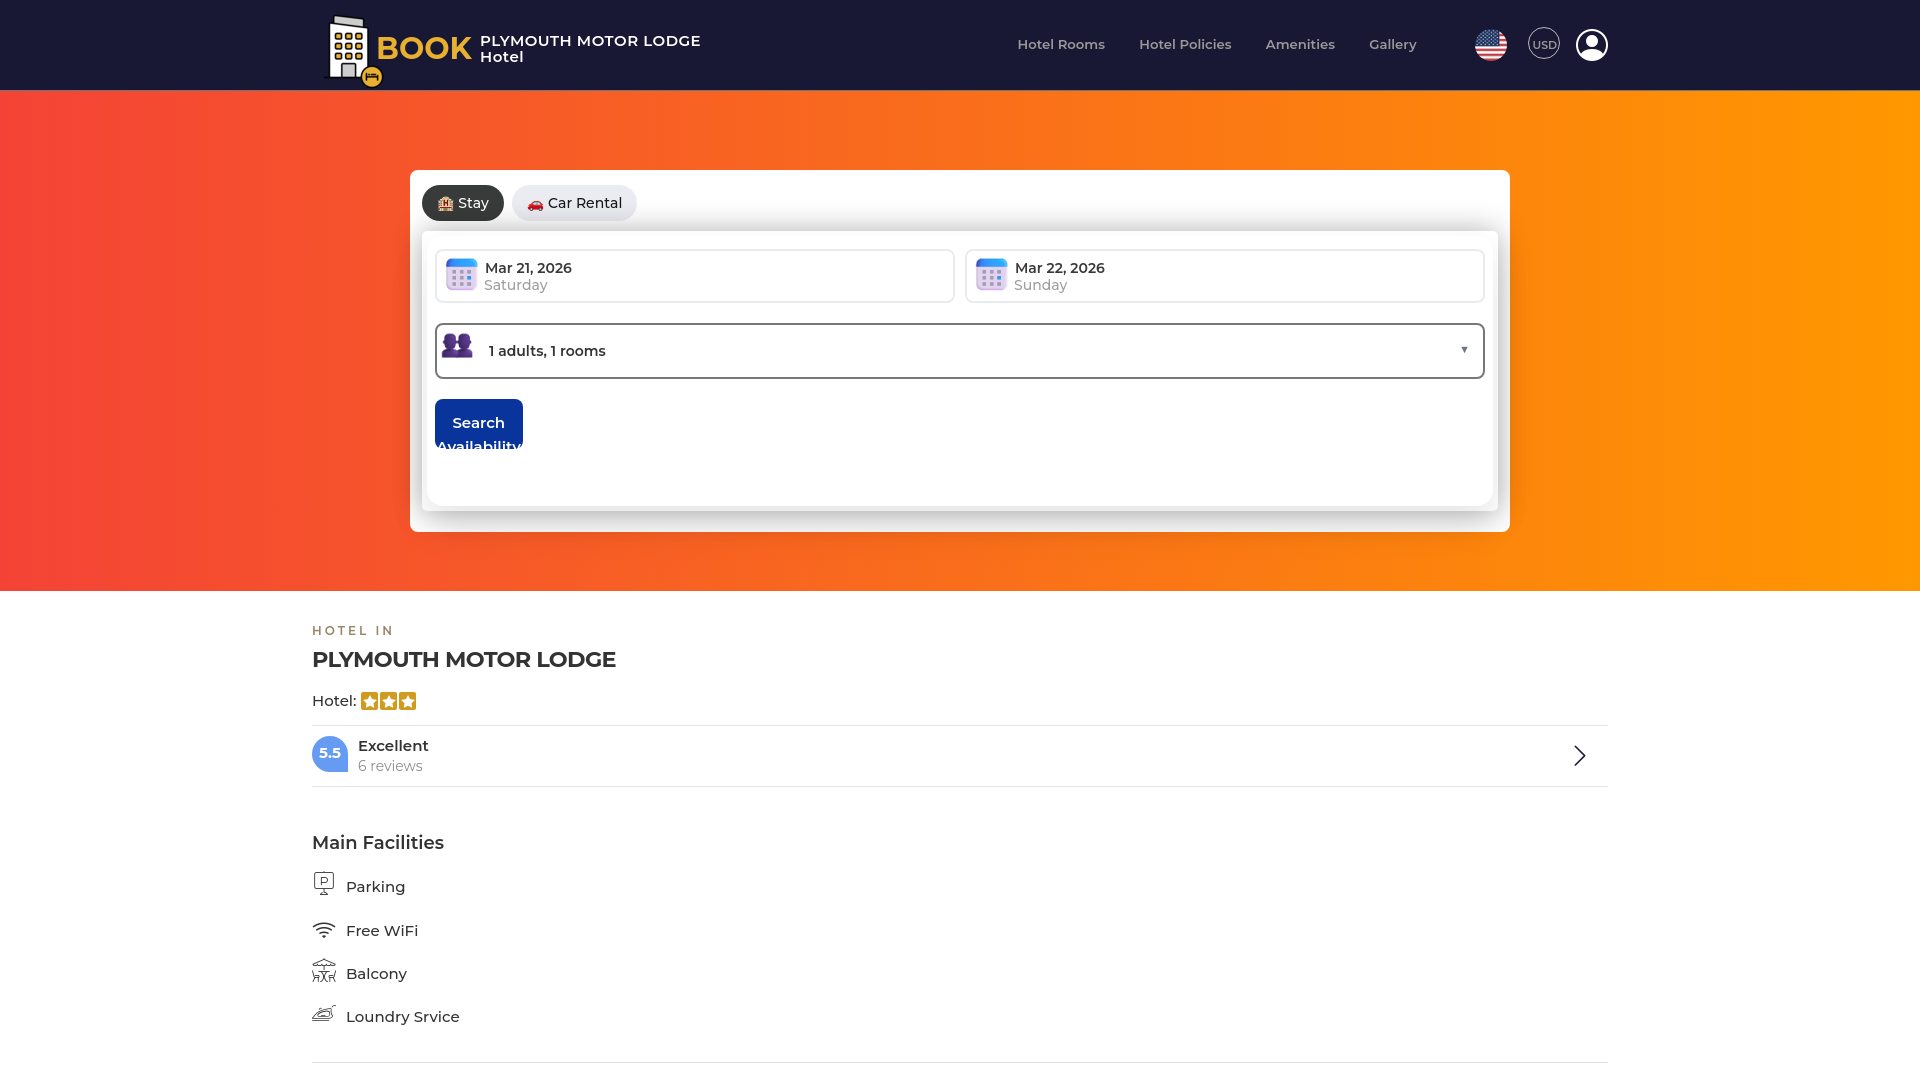Image resolution: width=1920 pixels, height=1080 pixels.
Task: Click the 5.5 review score badge
Action: 330,754
